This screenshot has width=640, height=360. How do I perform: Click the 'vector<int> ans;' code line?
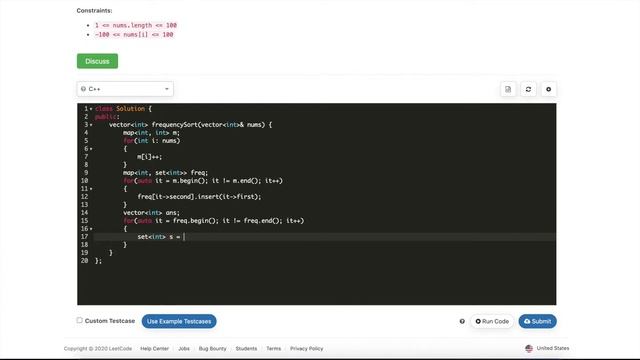pos(151,213)
